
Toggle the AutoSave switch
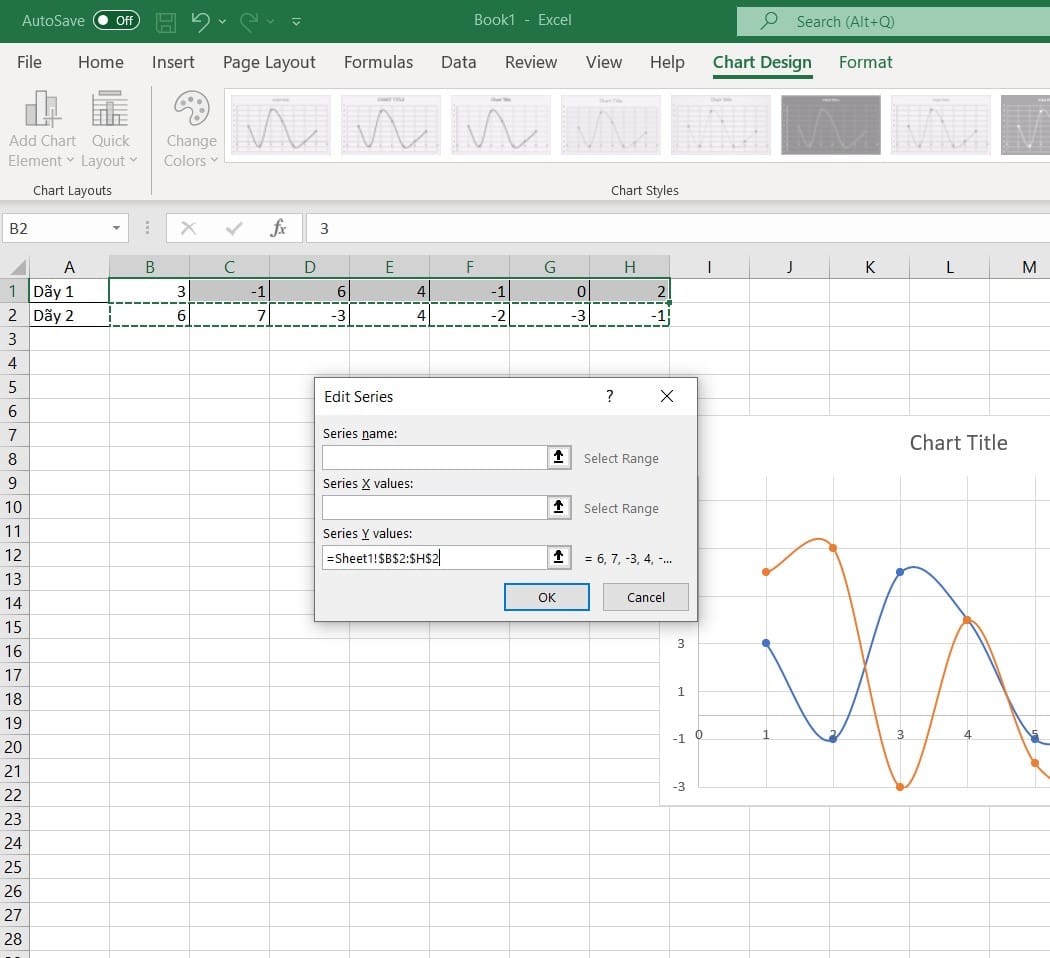[x=116, y=21]
